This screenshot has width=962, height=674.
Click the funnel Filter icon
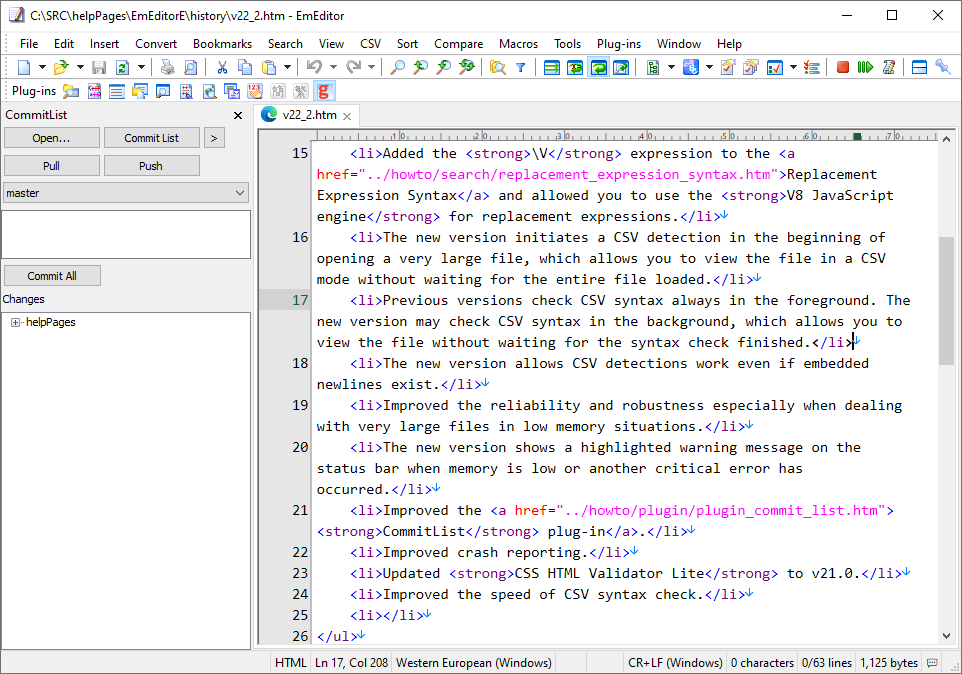tap(521, 67)
